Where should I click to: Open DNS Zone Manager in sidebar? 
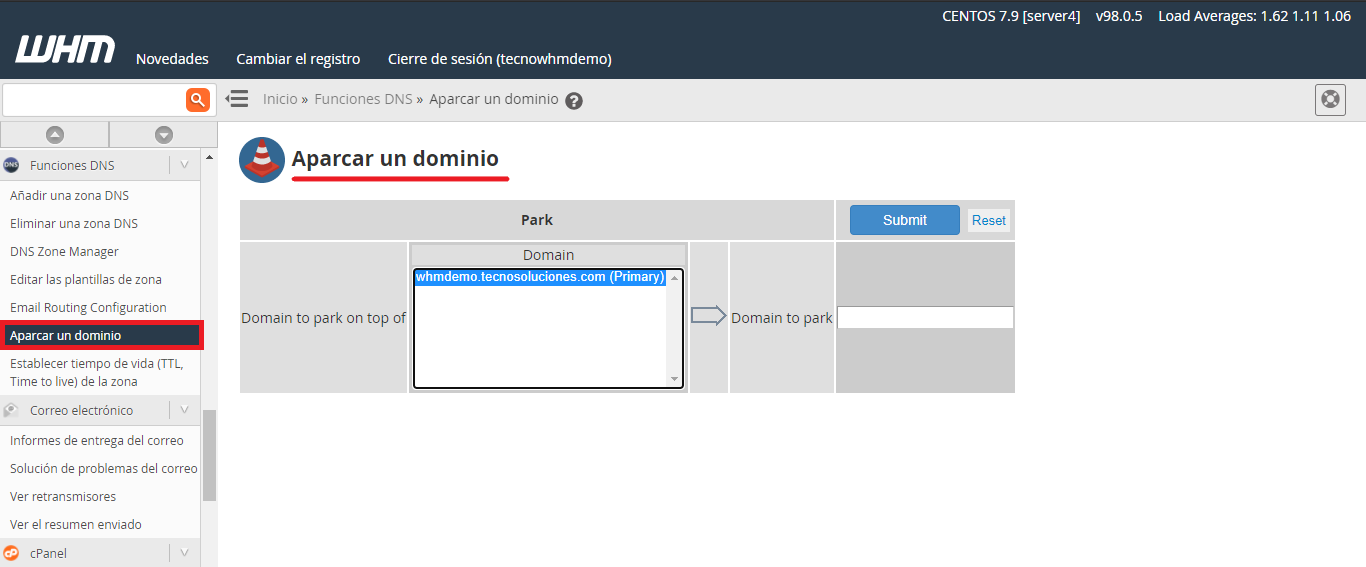click(64, 252)
